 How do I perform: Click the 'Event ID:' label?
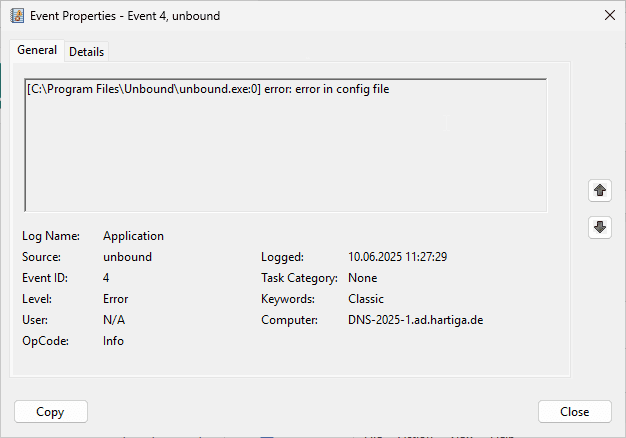[45, 278]
